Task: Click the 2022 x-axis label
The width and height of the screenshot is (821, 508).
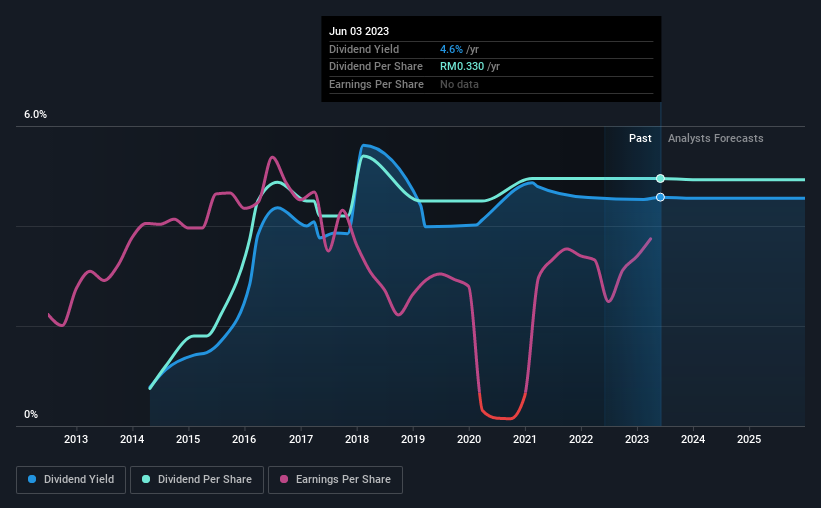Action: pos(581,439)
